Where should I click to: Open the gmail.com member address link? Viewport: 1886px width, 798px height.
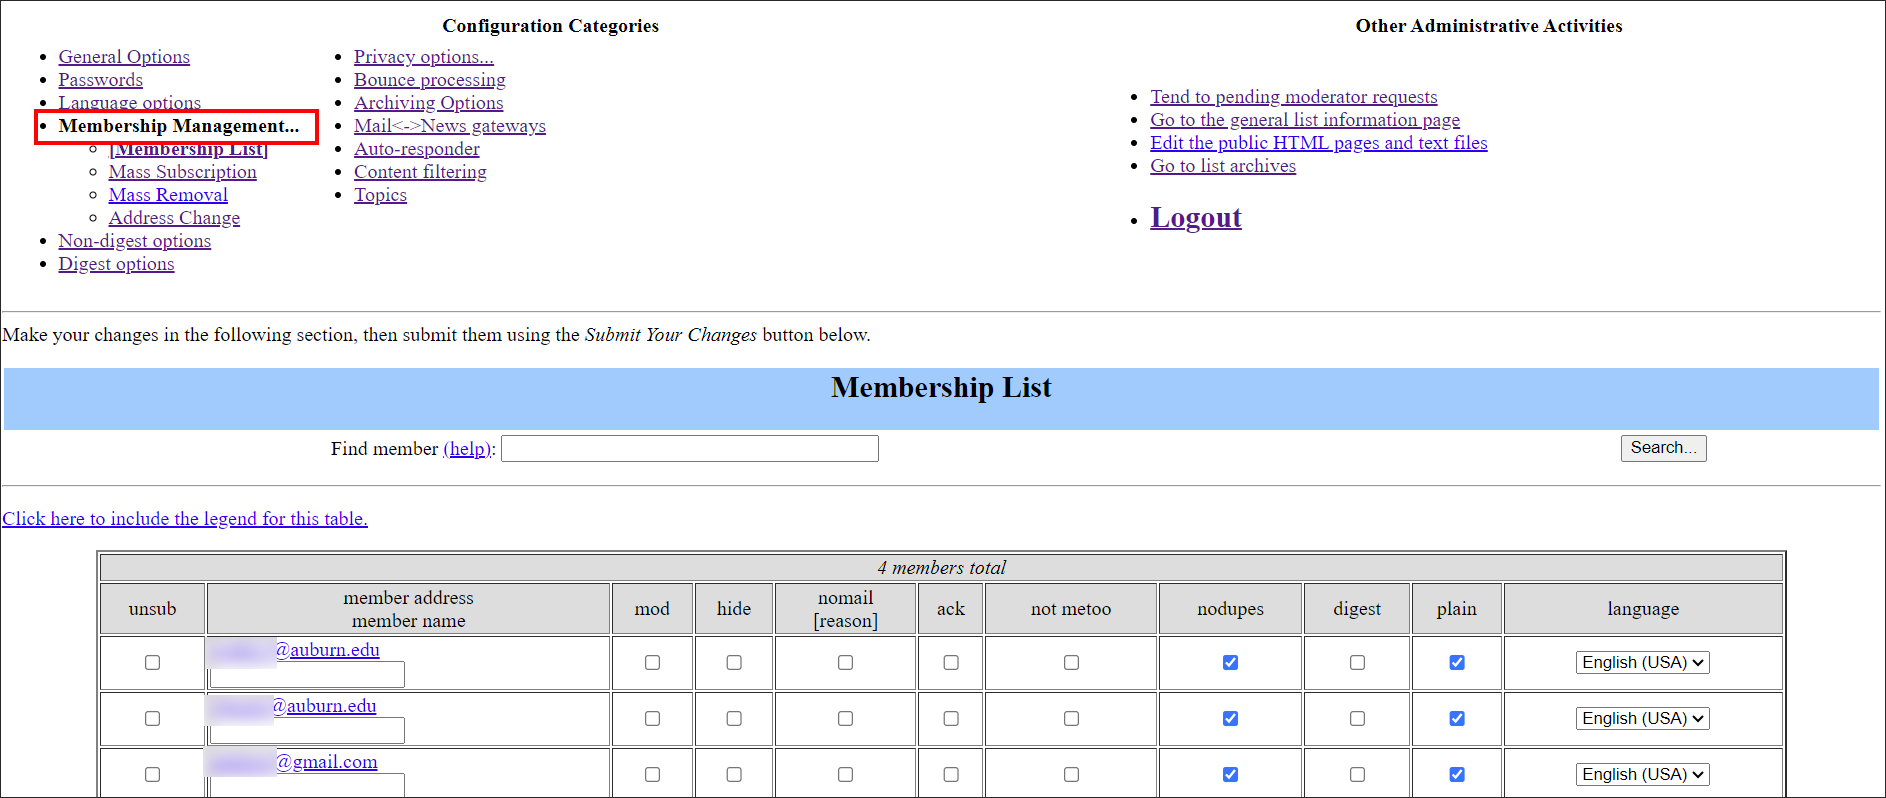(x=326, y=762)
